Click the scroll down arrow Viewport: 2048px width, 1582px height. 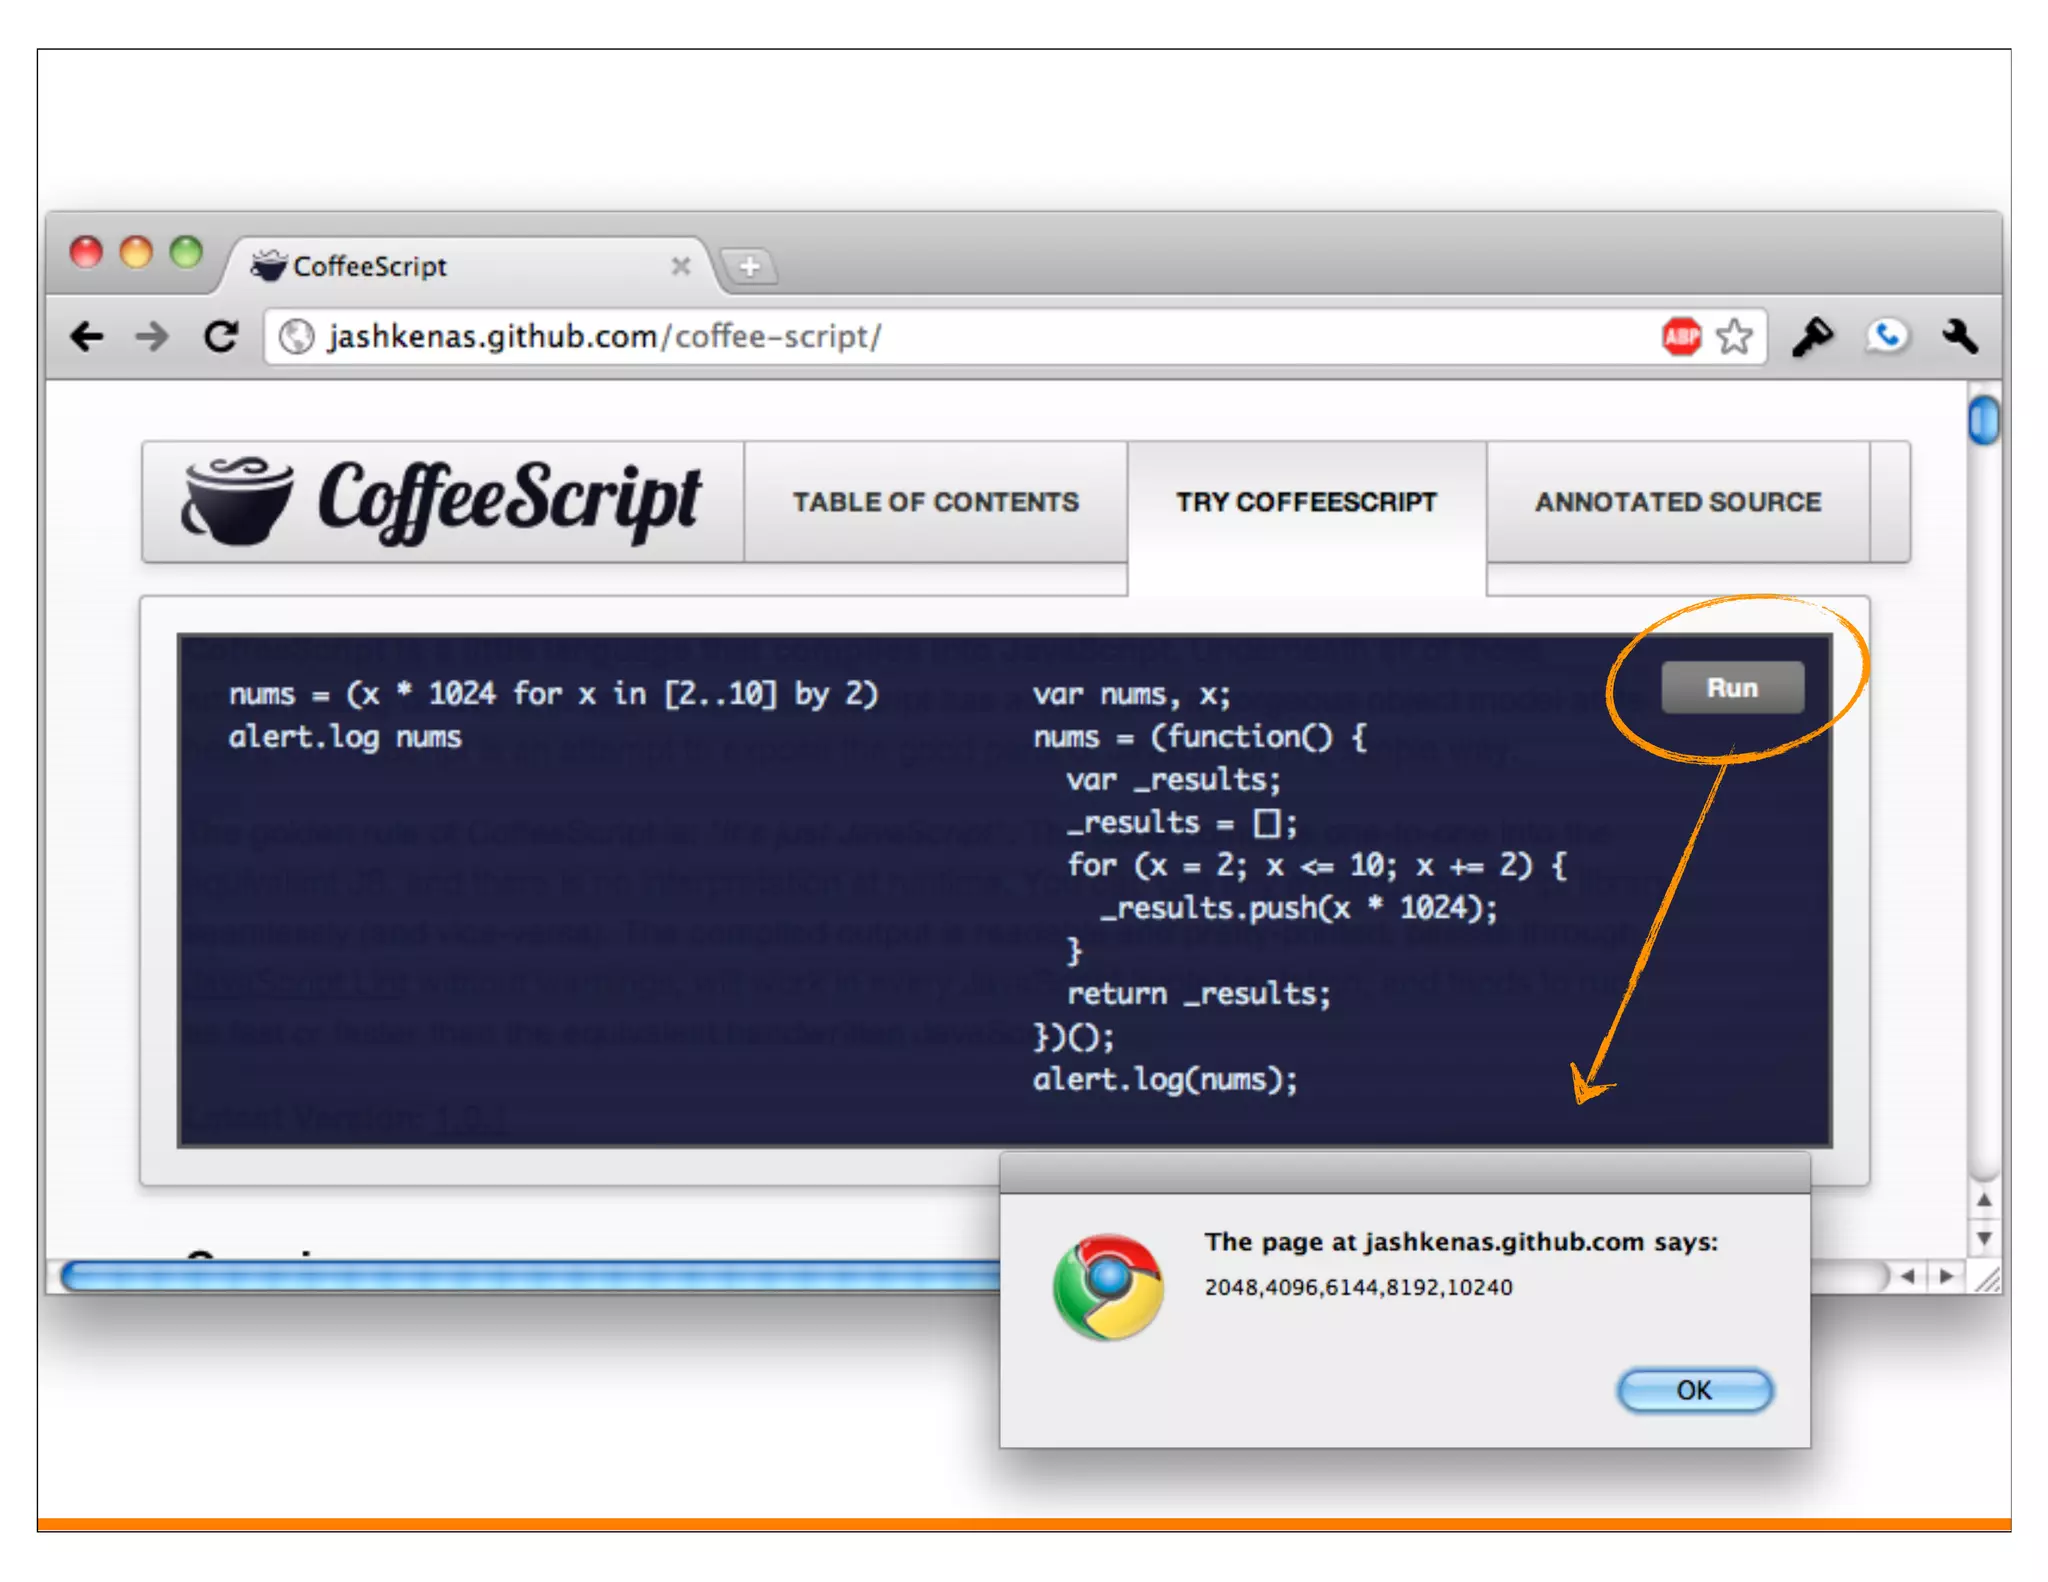pyautogui.click(x=1984, y=1238)
